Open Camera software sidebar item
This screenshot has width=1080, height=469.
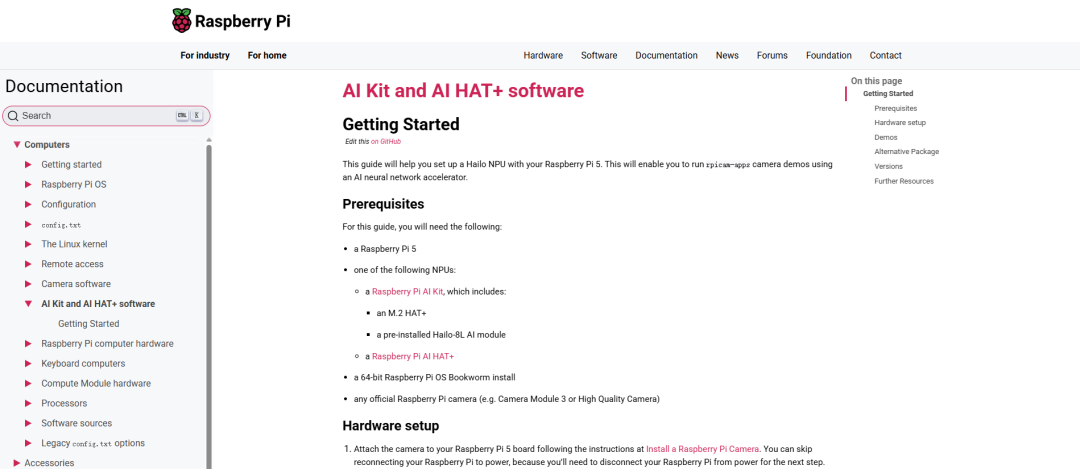point(76,284)
